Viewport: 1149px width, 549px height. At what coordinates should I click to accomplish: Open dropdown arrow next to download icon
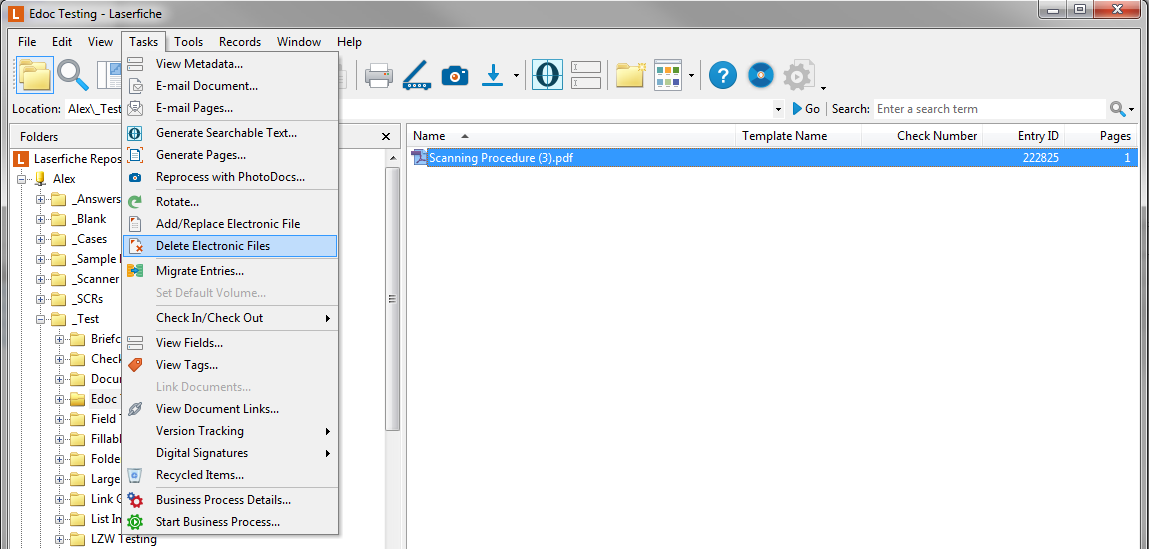tap(516, 75)
